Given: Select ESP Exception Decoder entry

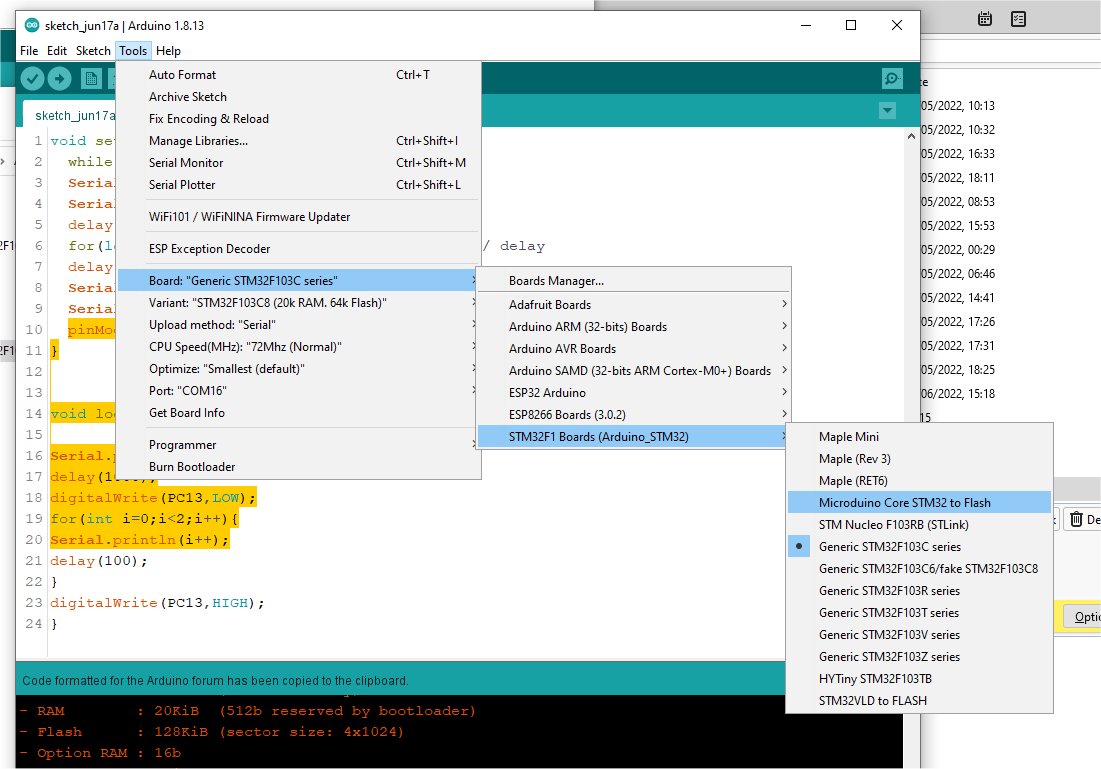Looking at the screenshot, I should [x=299, y=249].
